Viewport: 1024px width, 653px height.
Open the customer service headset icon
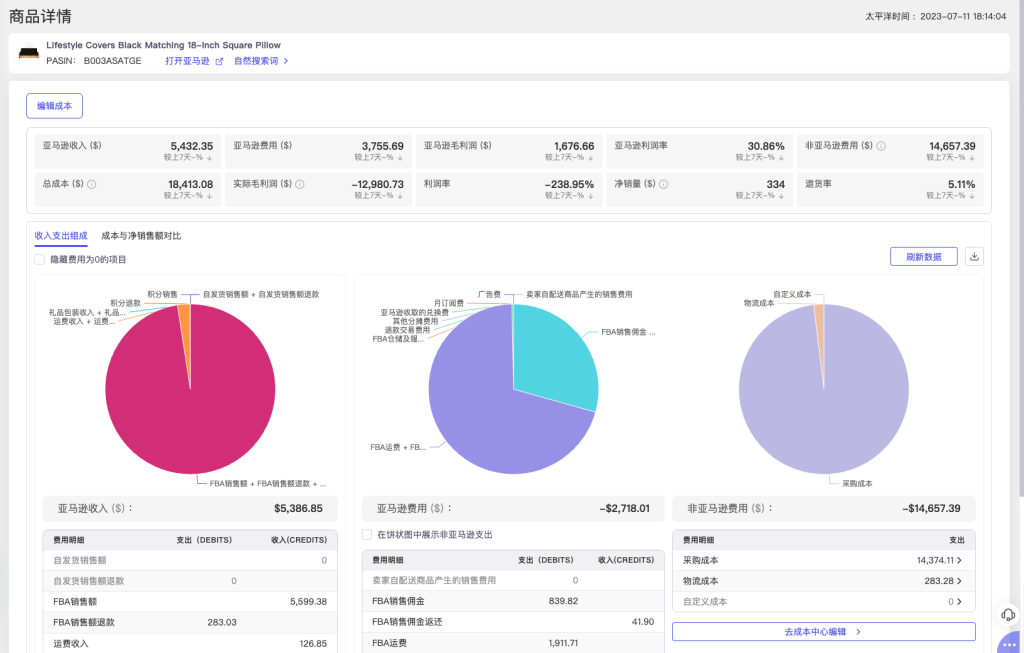(1008, 614)
